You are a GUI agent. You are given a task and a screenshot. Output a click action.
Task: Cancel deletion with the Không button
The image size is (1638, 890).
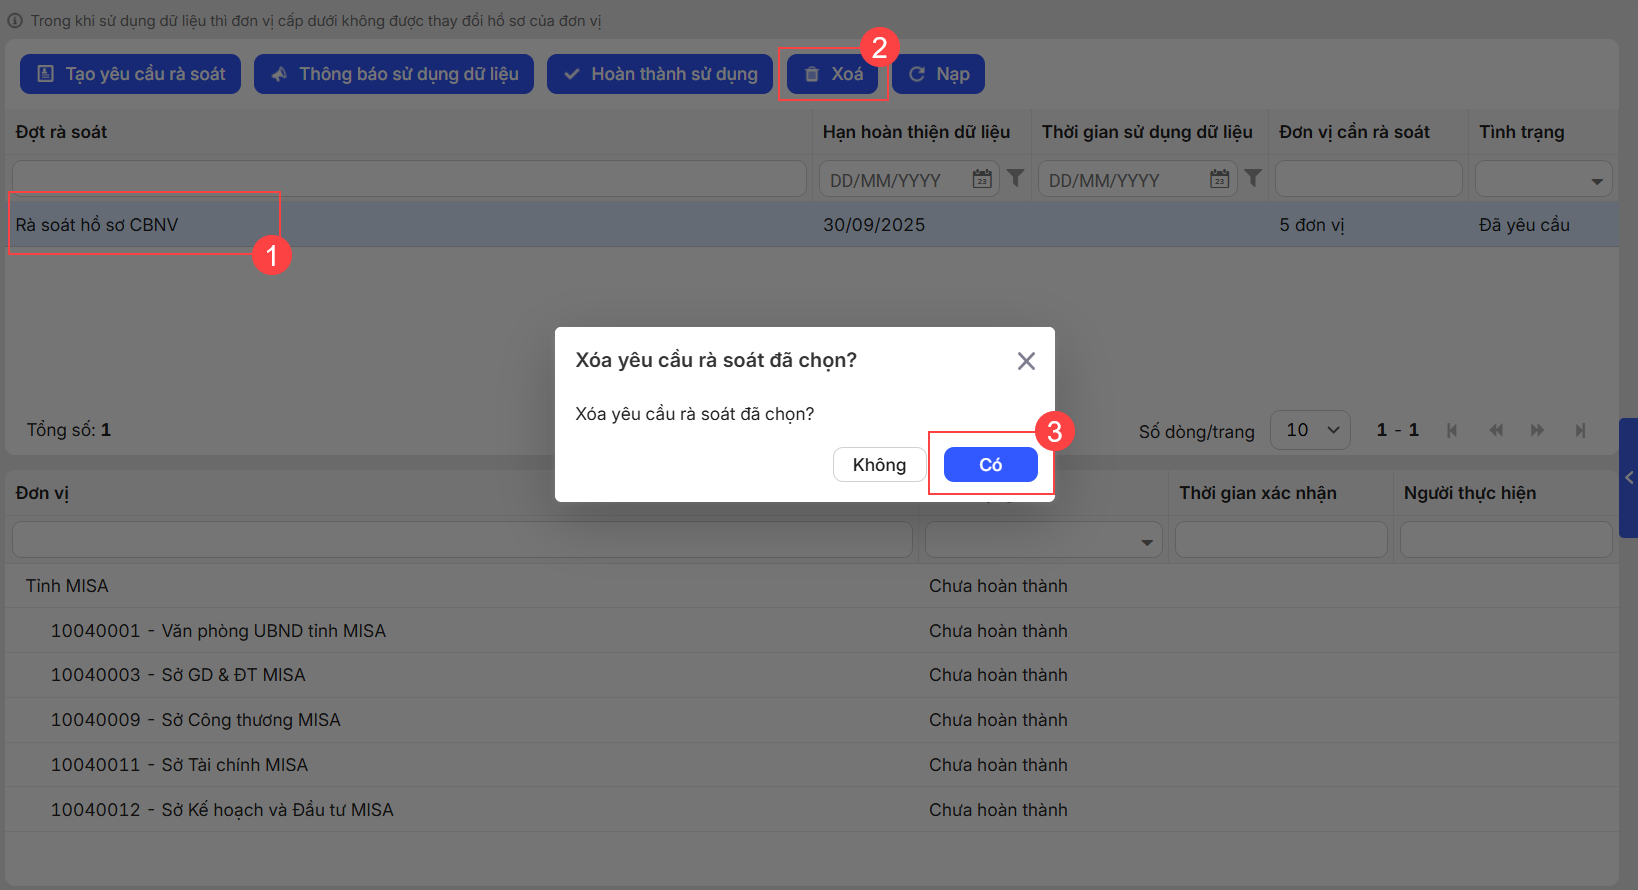pos(879,465)
